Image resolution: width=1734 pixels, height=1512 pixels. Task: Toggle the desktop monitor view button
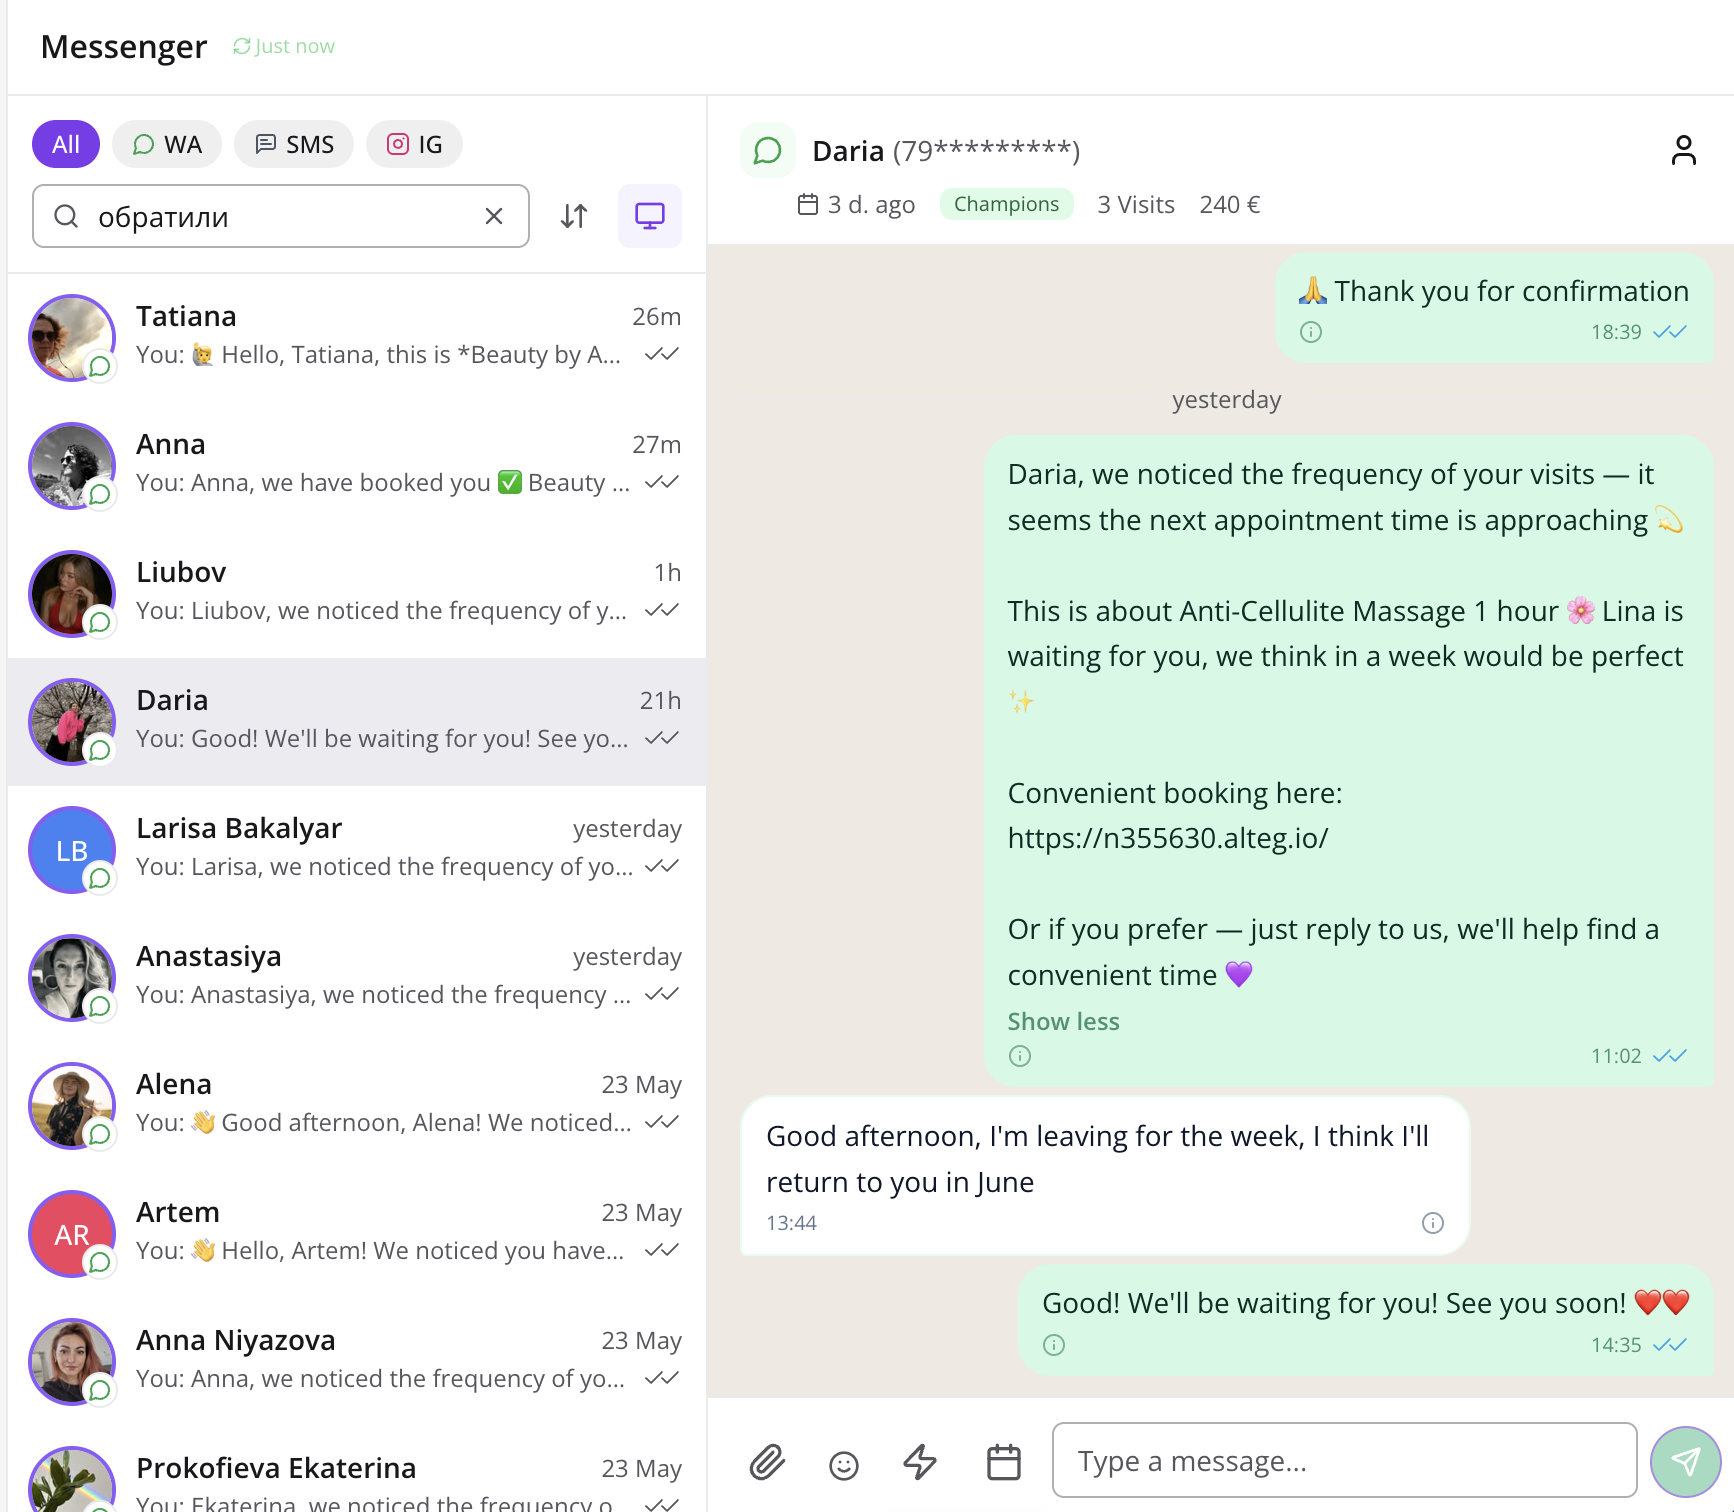click(x=650, y=216)
